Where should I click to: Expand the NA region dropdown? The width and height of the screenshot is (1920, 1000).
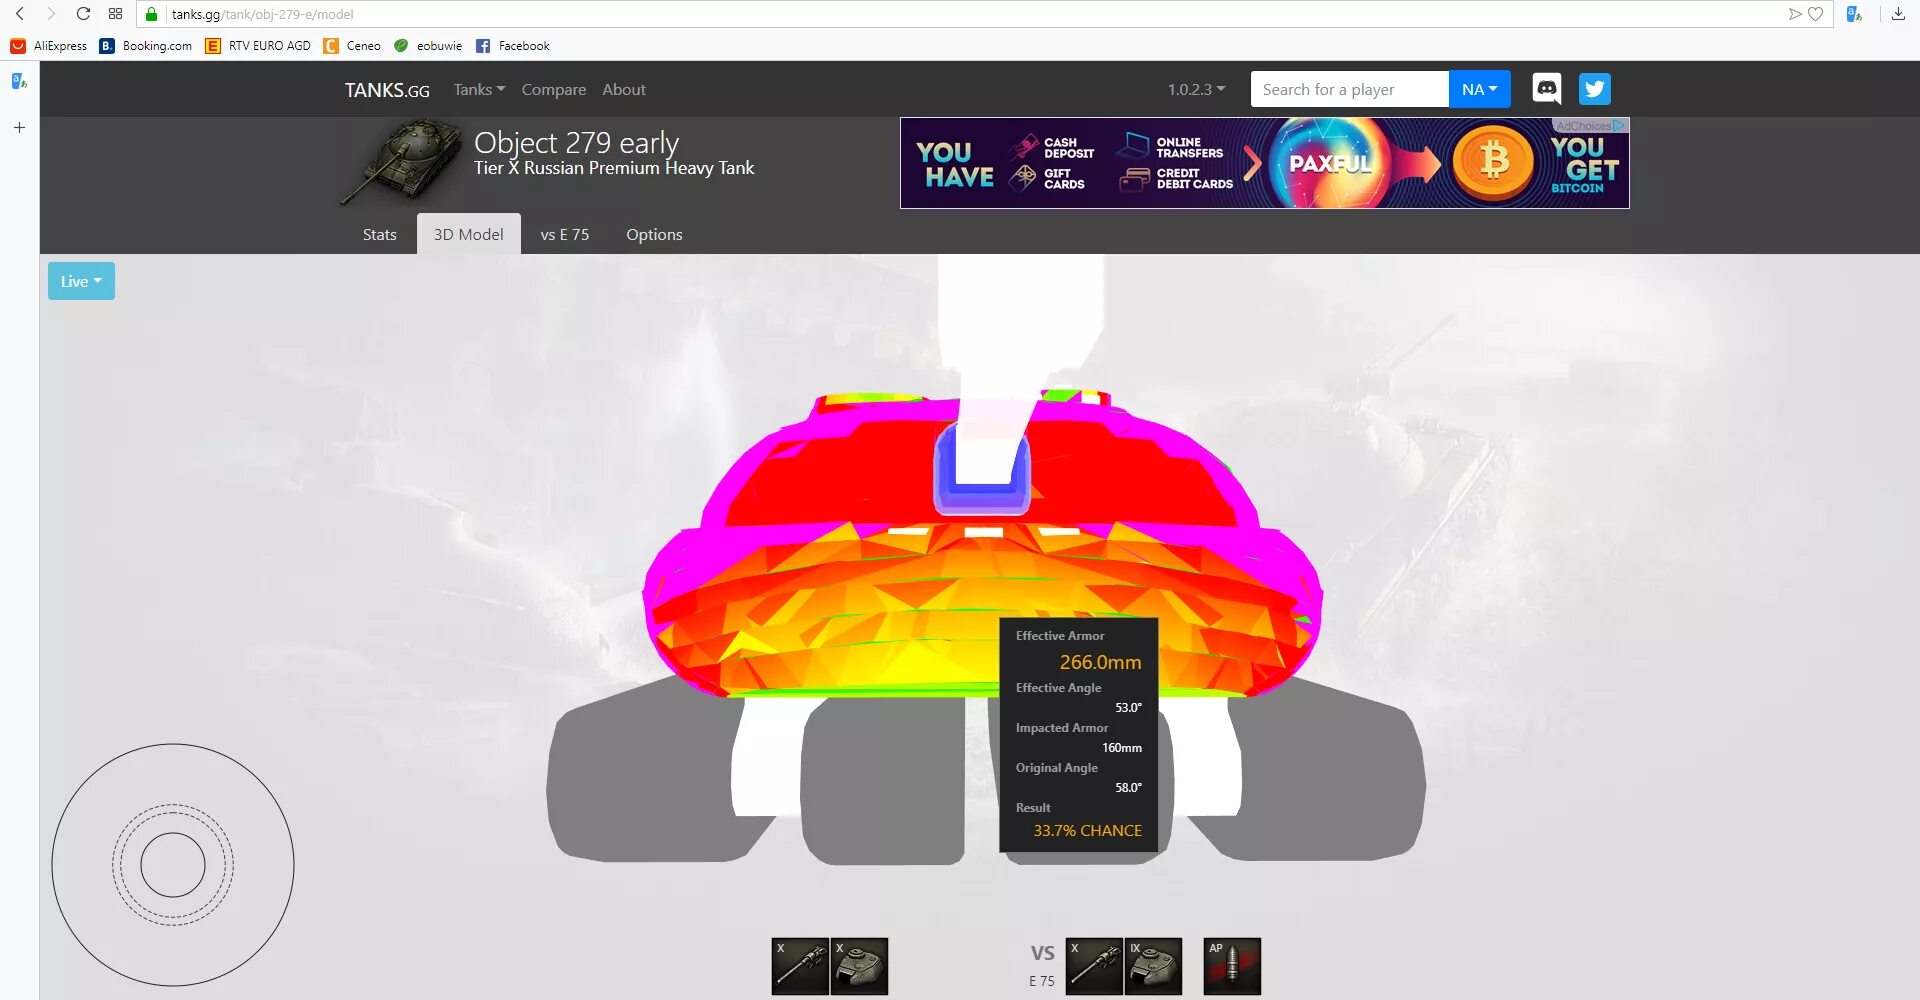1479,89
